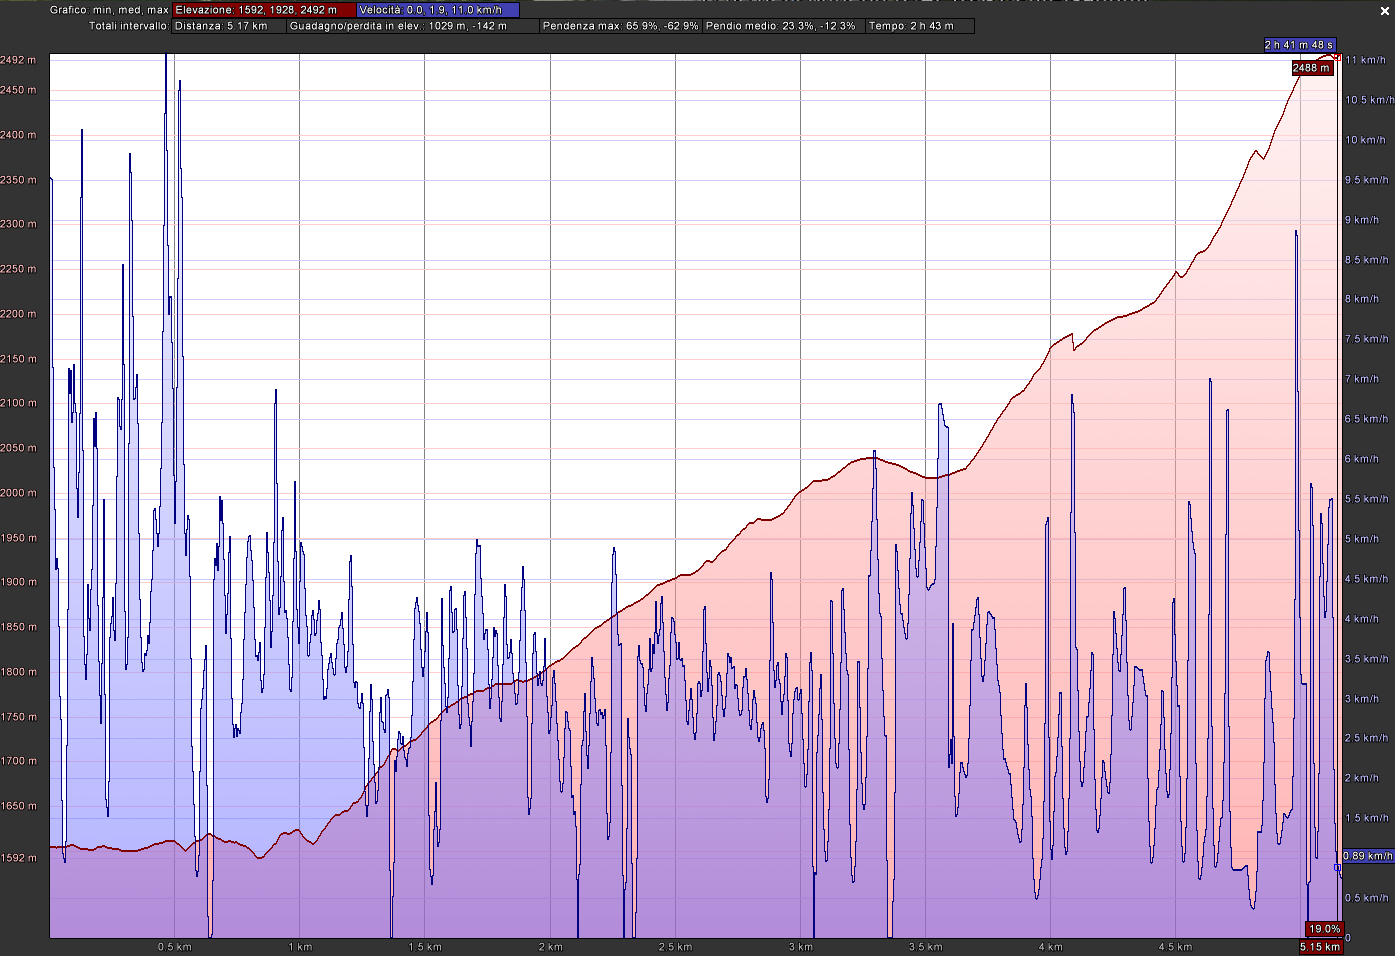The height and width of the screenshot is (956, 1395).
Task: Click the 5 km/h speed axis label
Action: [x=1362, y=539]
